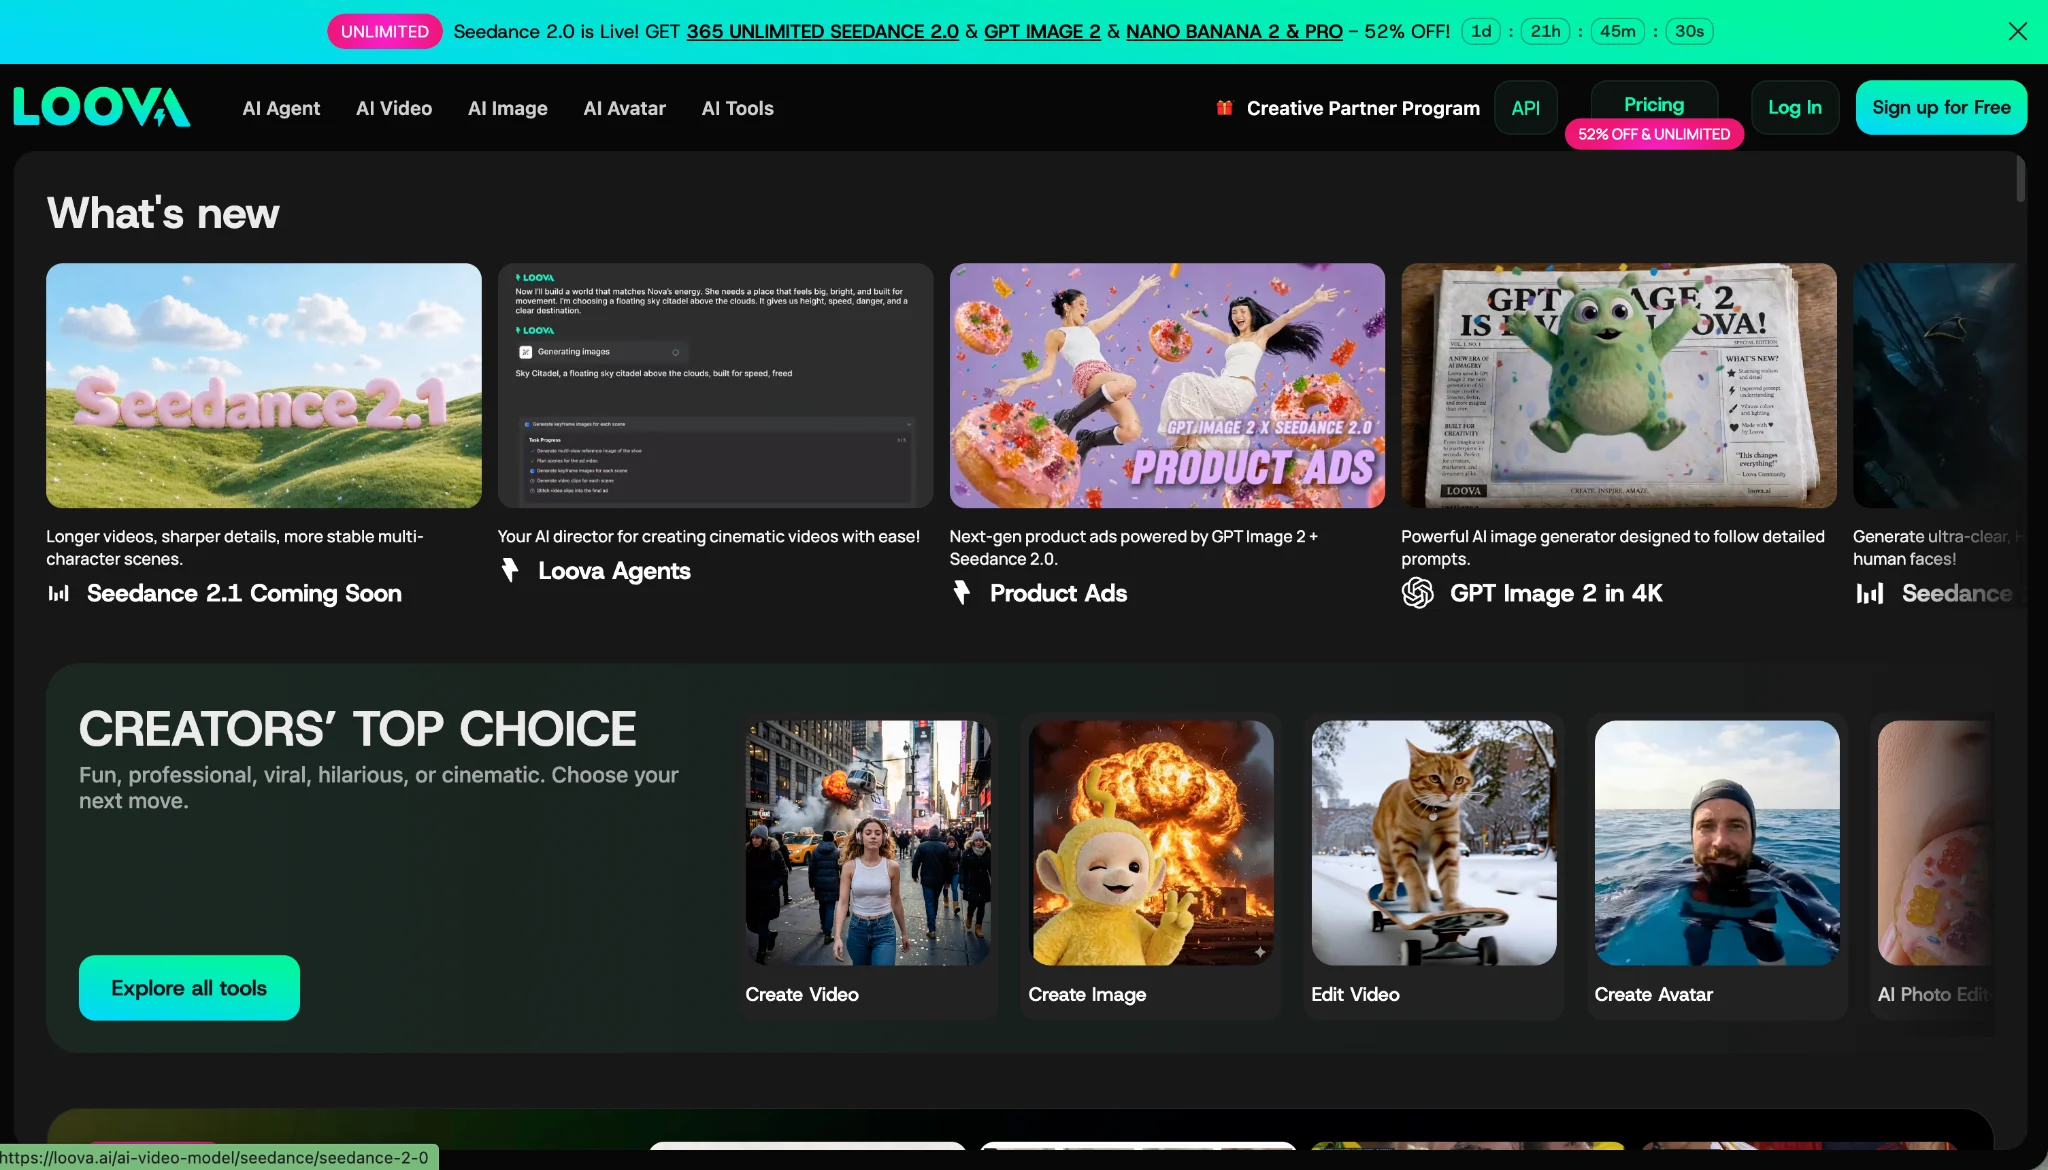Click the OpenAI logo beside GPT Image 2

[x=1418, y=593]
